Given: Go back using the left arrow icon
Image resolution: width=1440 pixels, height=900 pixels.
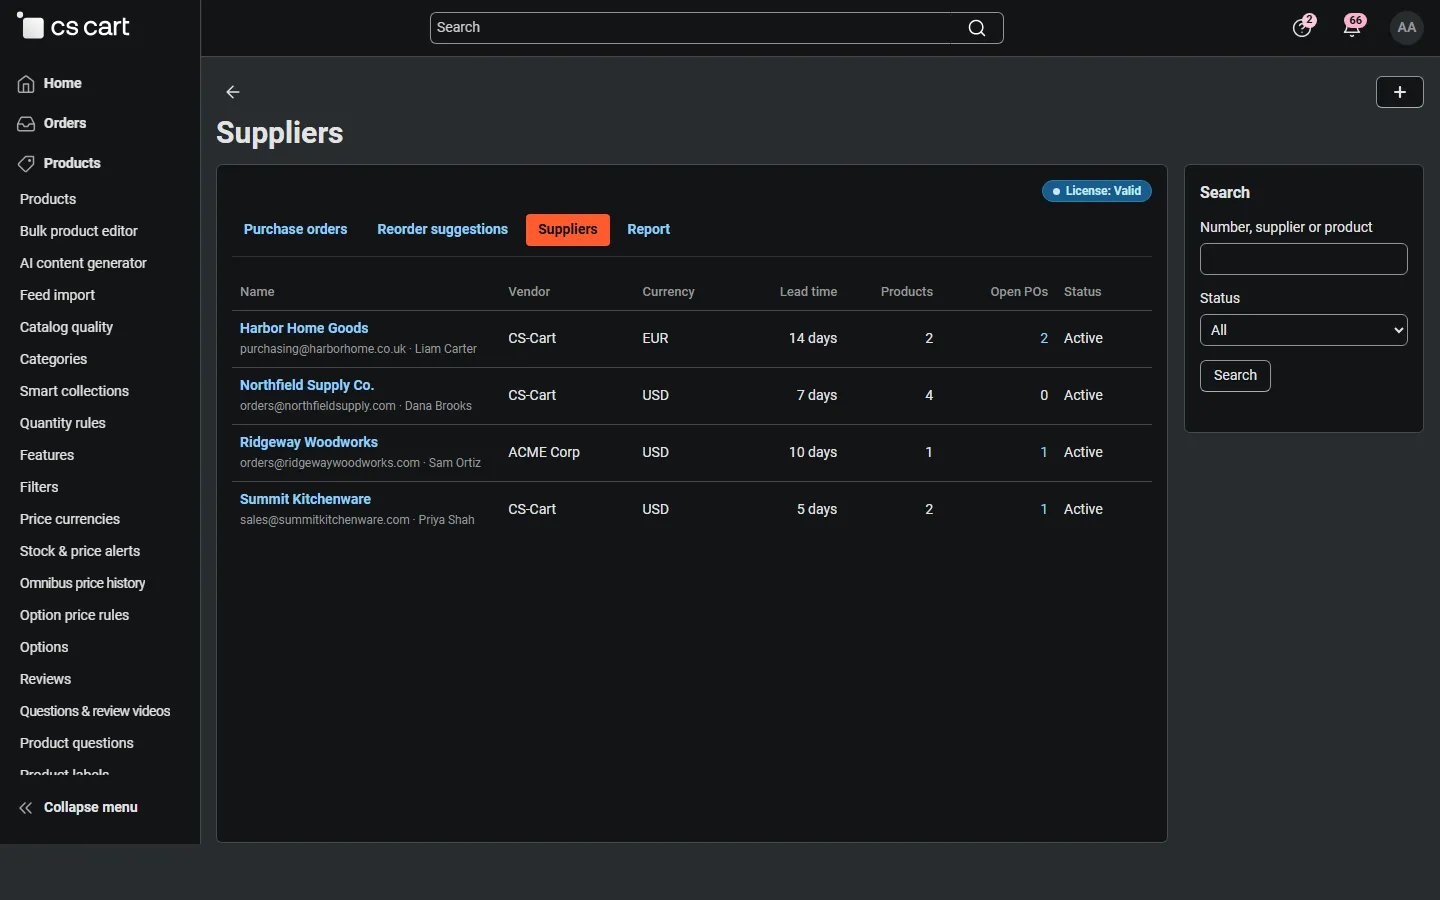Looking at the screenshot, I should 233,92.
